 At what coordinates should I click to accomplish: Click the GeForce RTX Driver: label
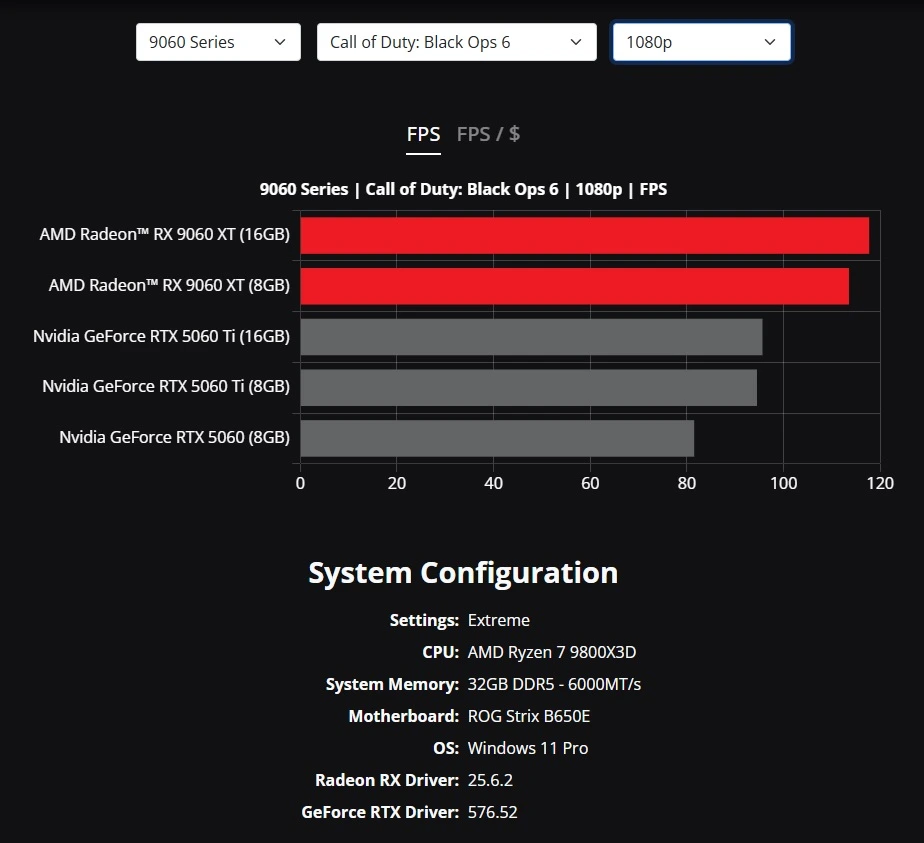(380, 812)
